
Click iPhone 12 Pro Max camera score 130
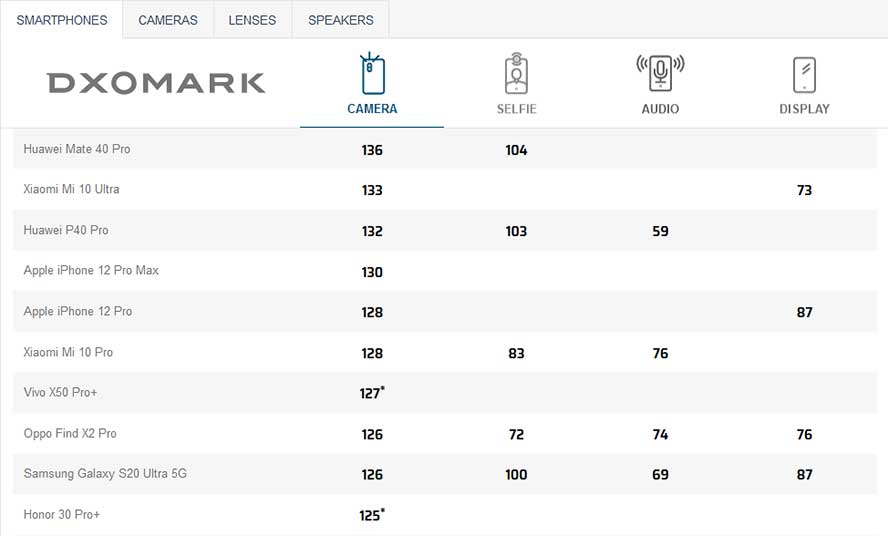pyautogui.click(x=372, y=272)
